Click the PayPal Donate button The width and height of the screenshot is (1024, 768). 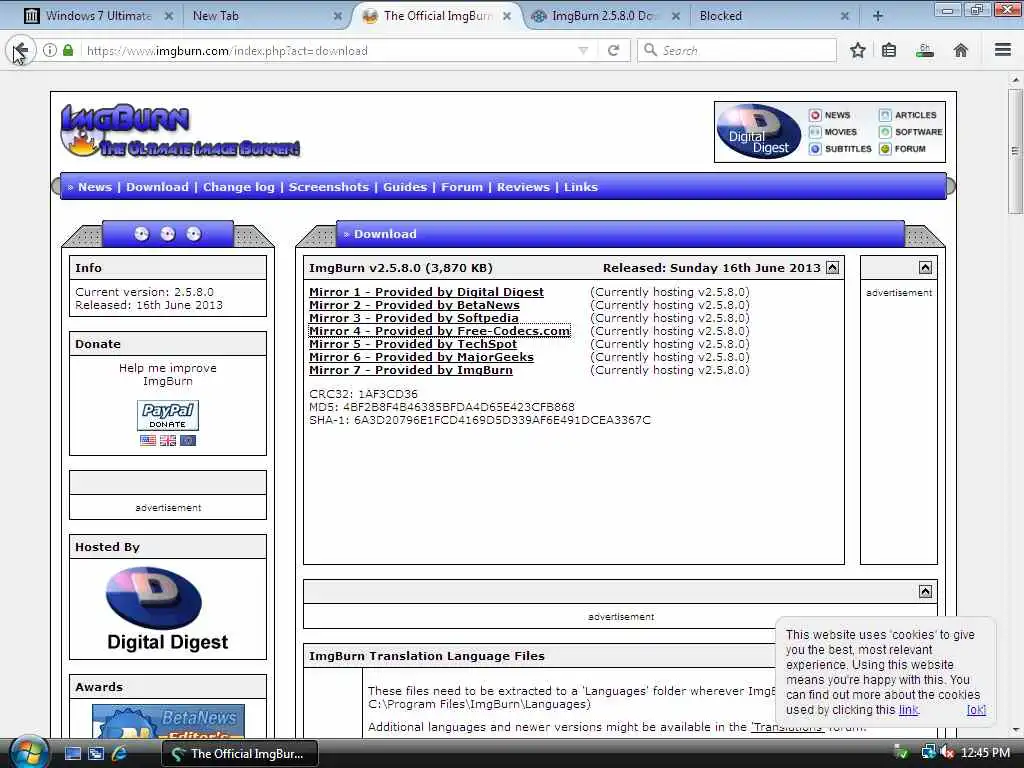tap(168, 415)
